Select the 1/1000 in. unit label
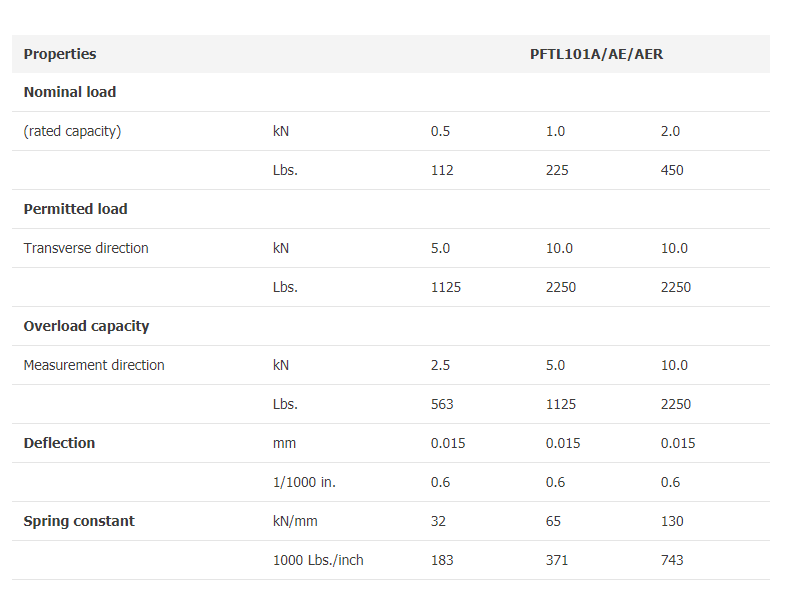The image size is (812, 599). point(304,482)
